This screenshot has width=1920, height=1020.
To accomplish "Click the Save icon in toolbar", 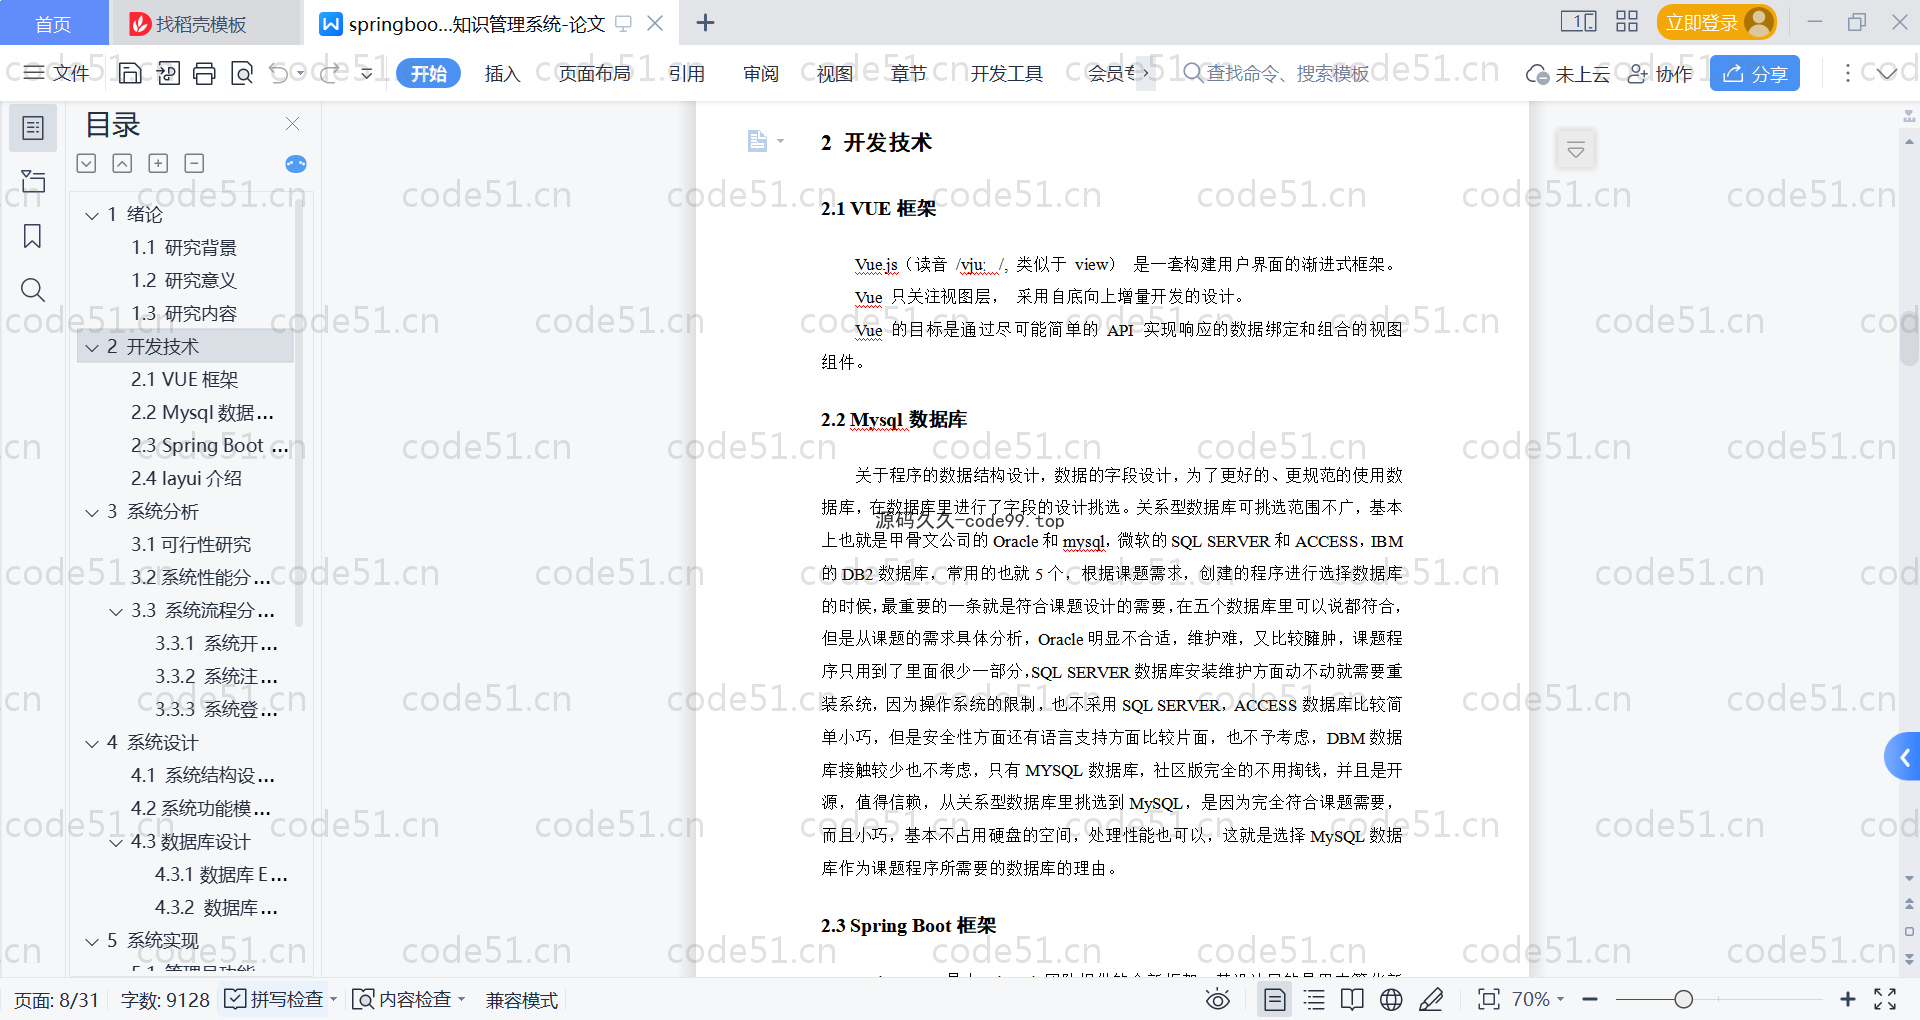I will [x=130, y=73].
